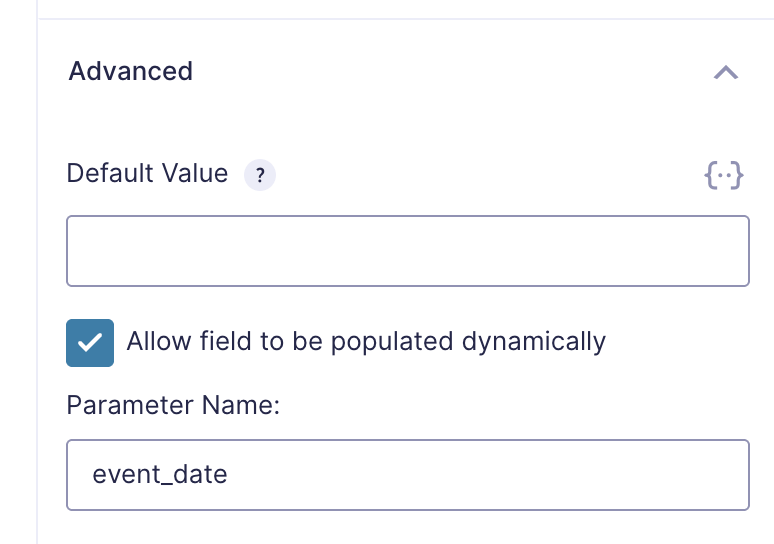The image size is (774, 544).
Task: Open the merge tags selector icon
Action: tap(724, 175)
